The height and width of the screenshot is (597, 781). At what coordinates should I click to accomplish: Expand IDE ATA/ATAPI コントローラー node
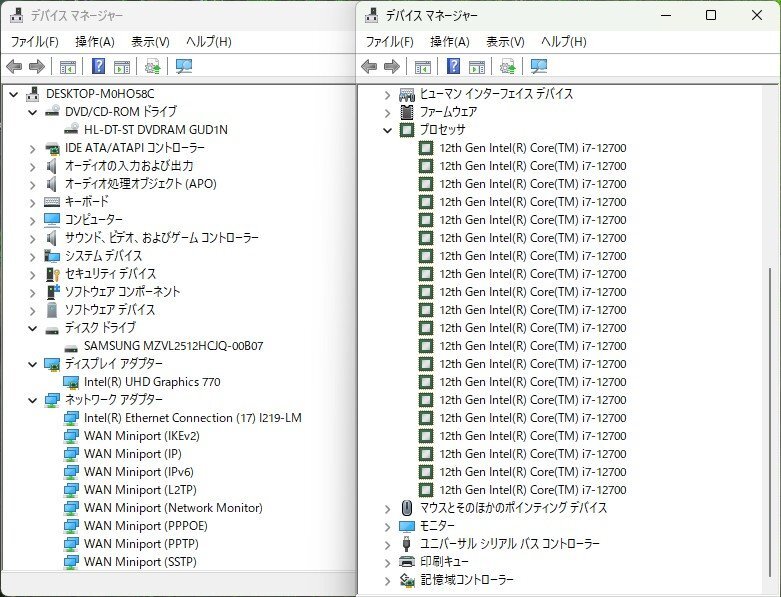[33, 148]
